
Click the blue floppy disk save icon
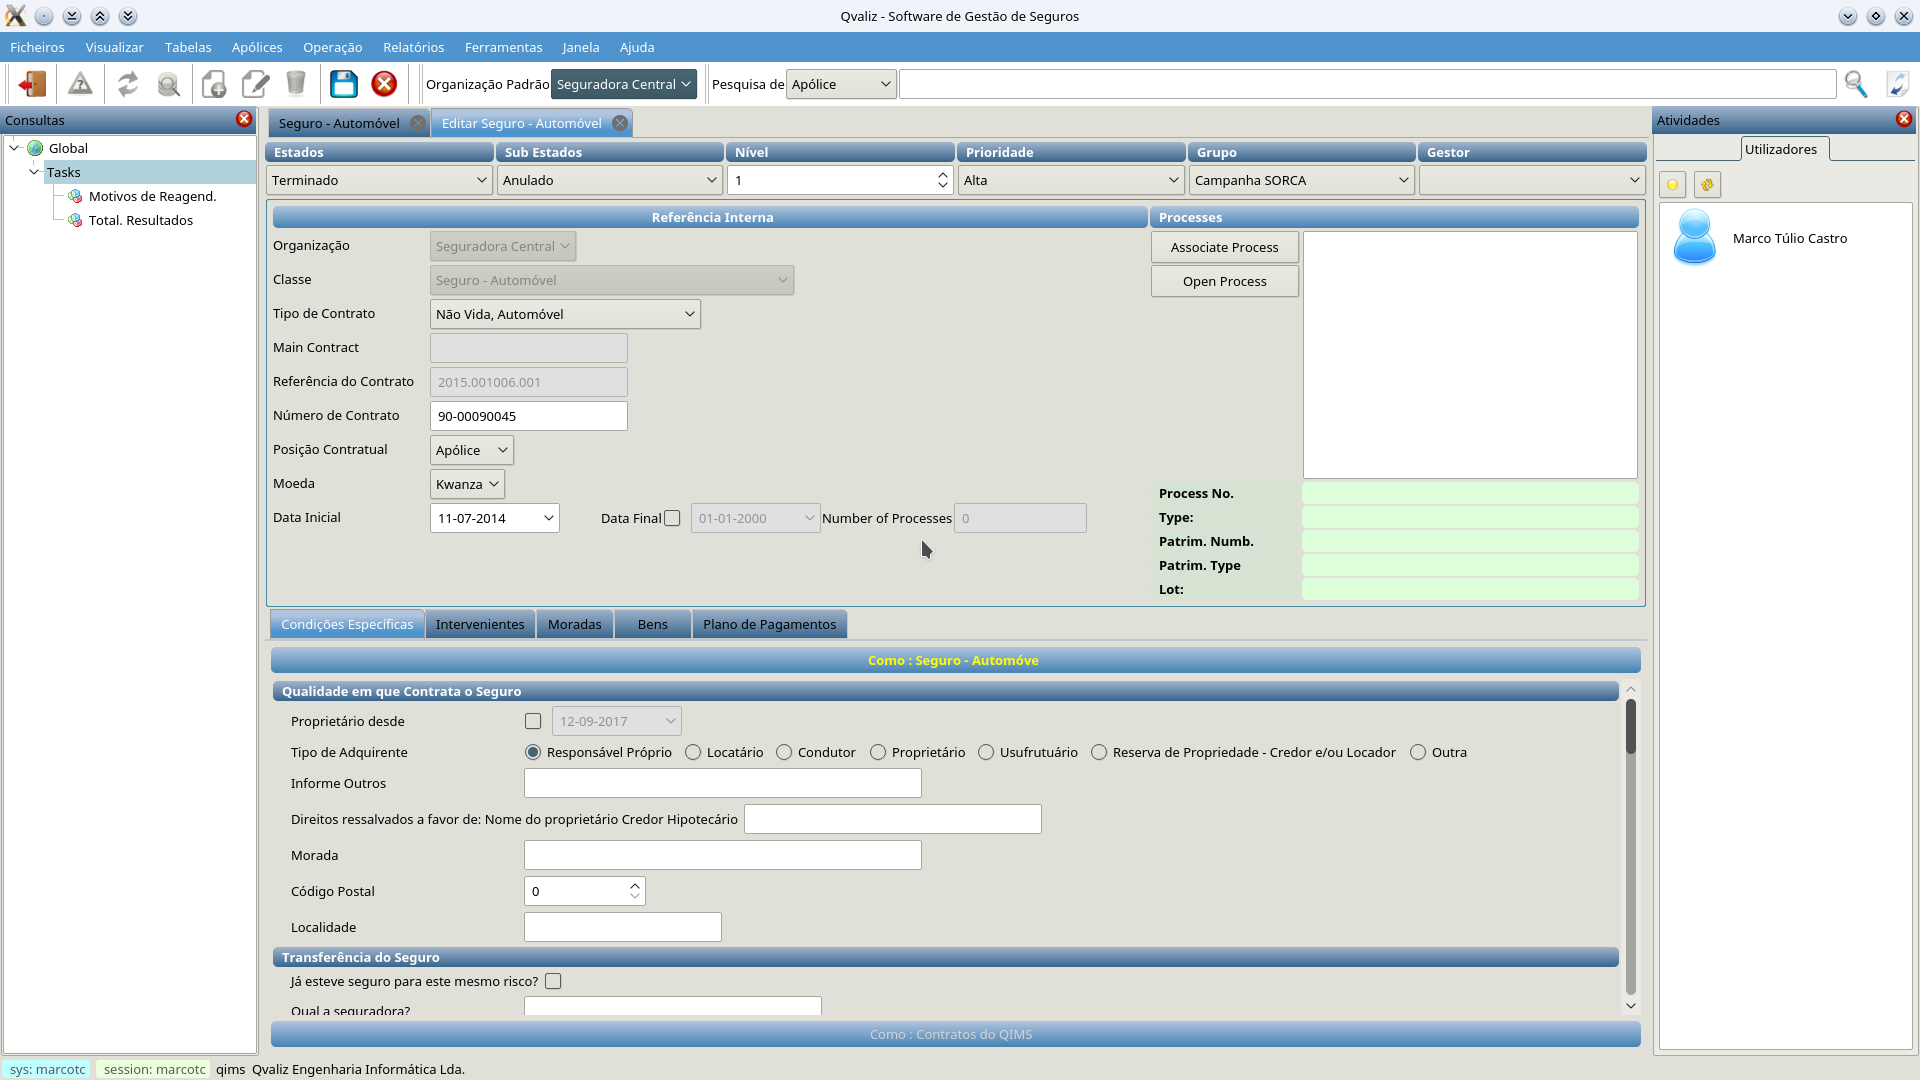(344, 84)
